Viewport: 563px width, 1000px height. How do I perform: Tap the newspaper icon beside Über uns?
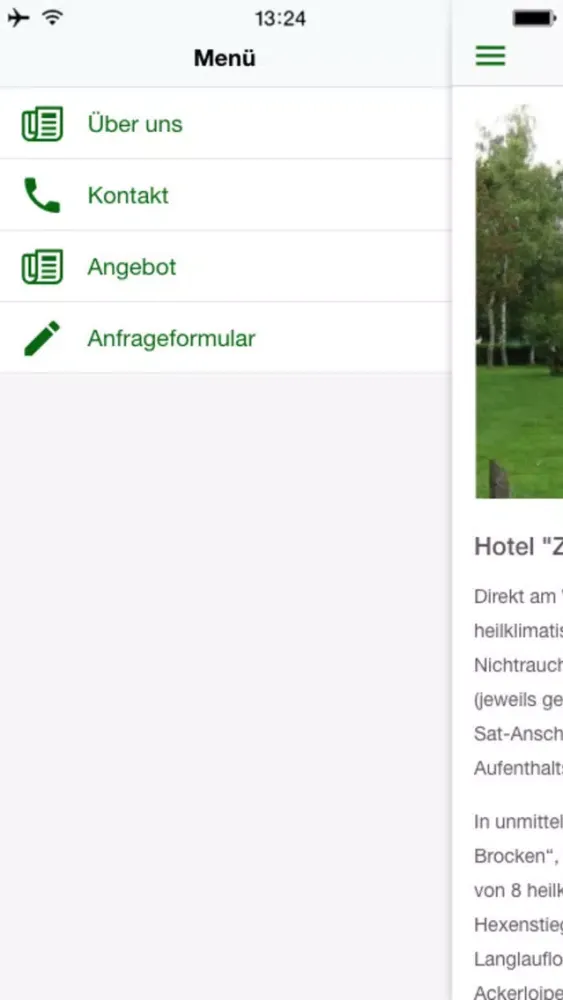[x=42, y=124]
